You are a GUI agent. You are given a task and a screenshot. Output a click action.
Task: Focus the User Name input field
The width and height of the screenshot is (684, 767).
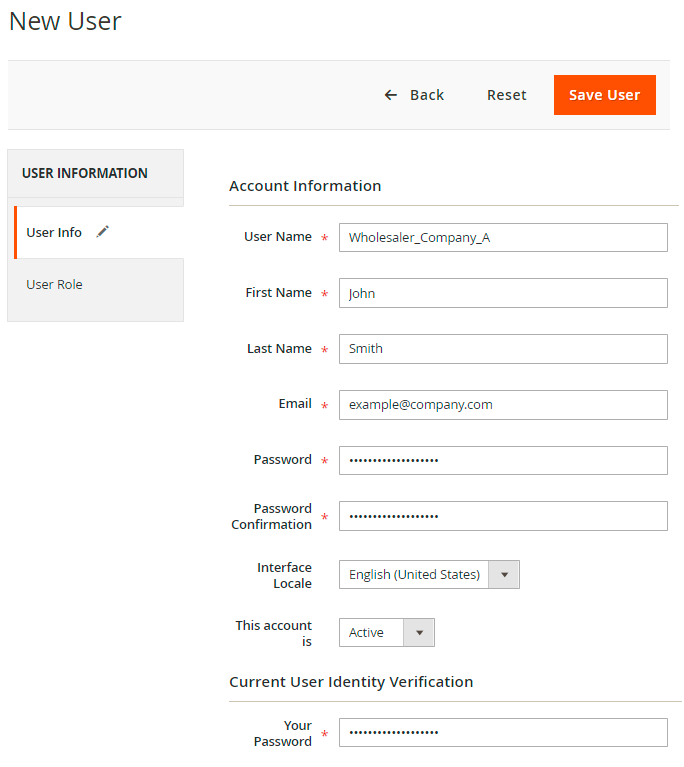pos(503,238)
